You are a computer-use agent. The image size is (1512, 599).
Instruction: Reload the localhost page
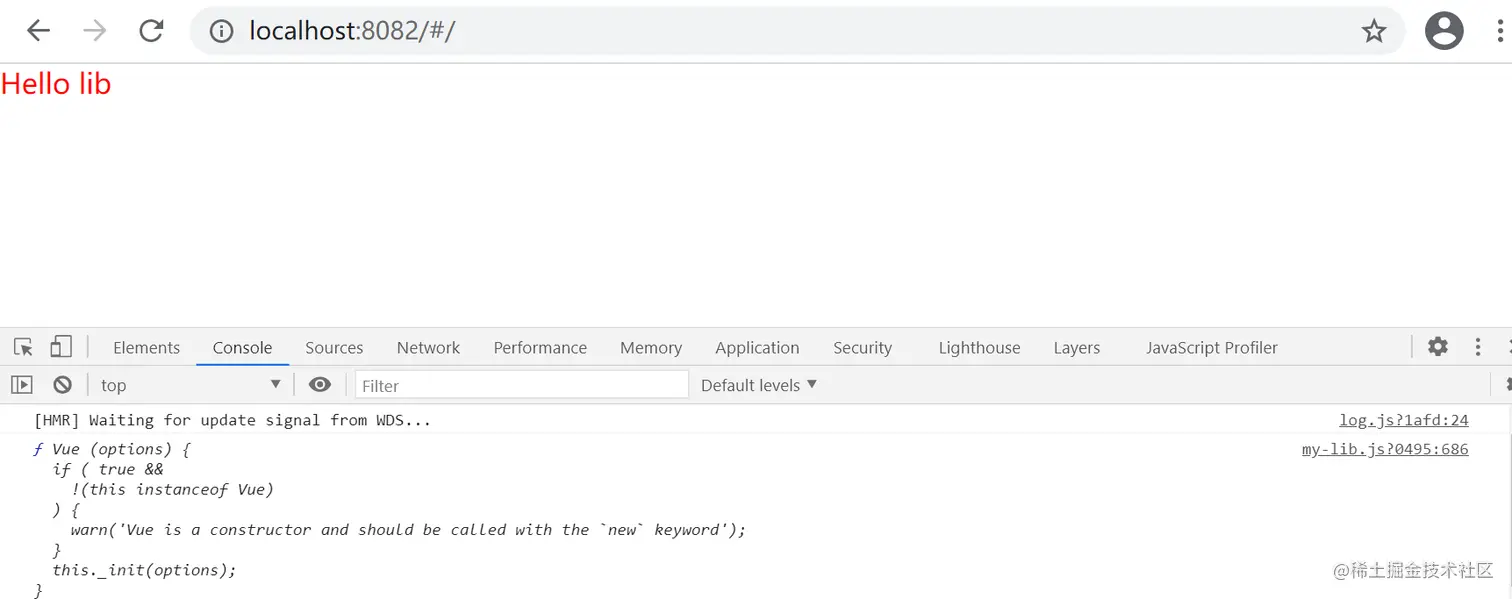click(151, 31)
